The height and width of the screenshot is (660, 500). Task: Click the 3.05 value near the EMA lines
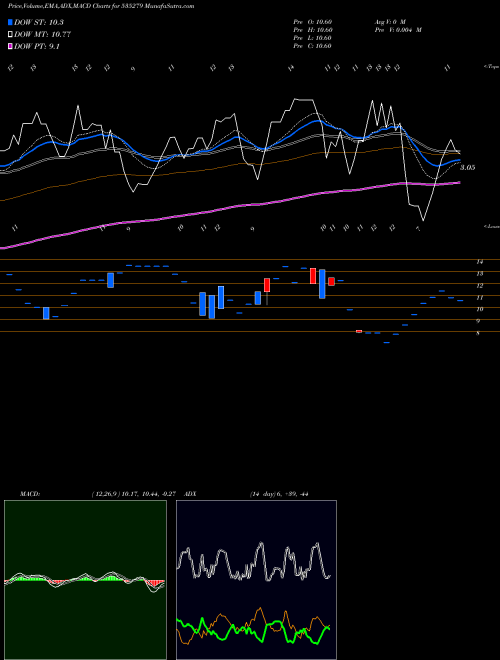click(x=468, y=168)
